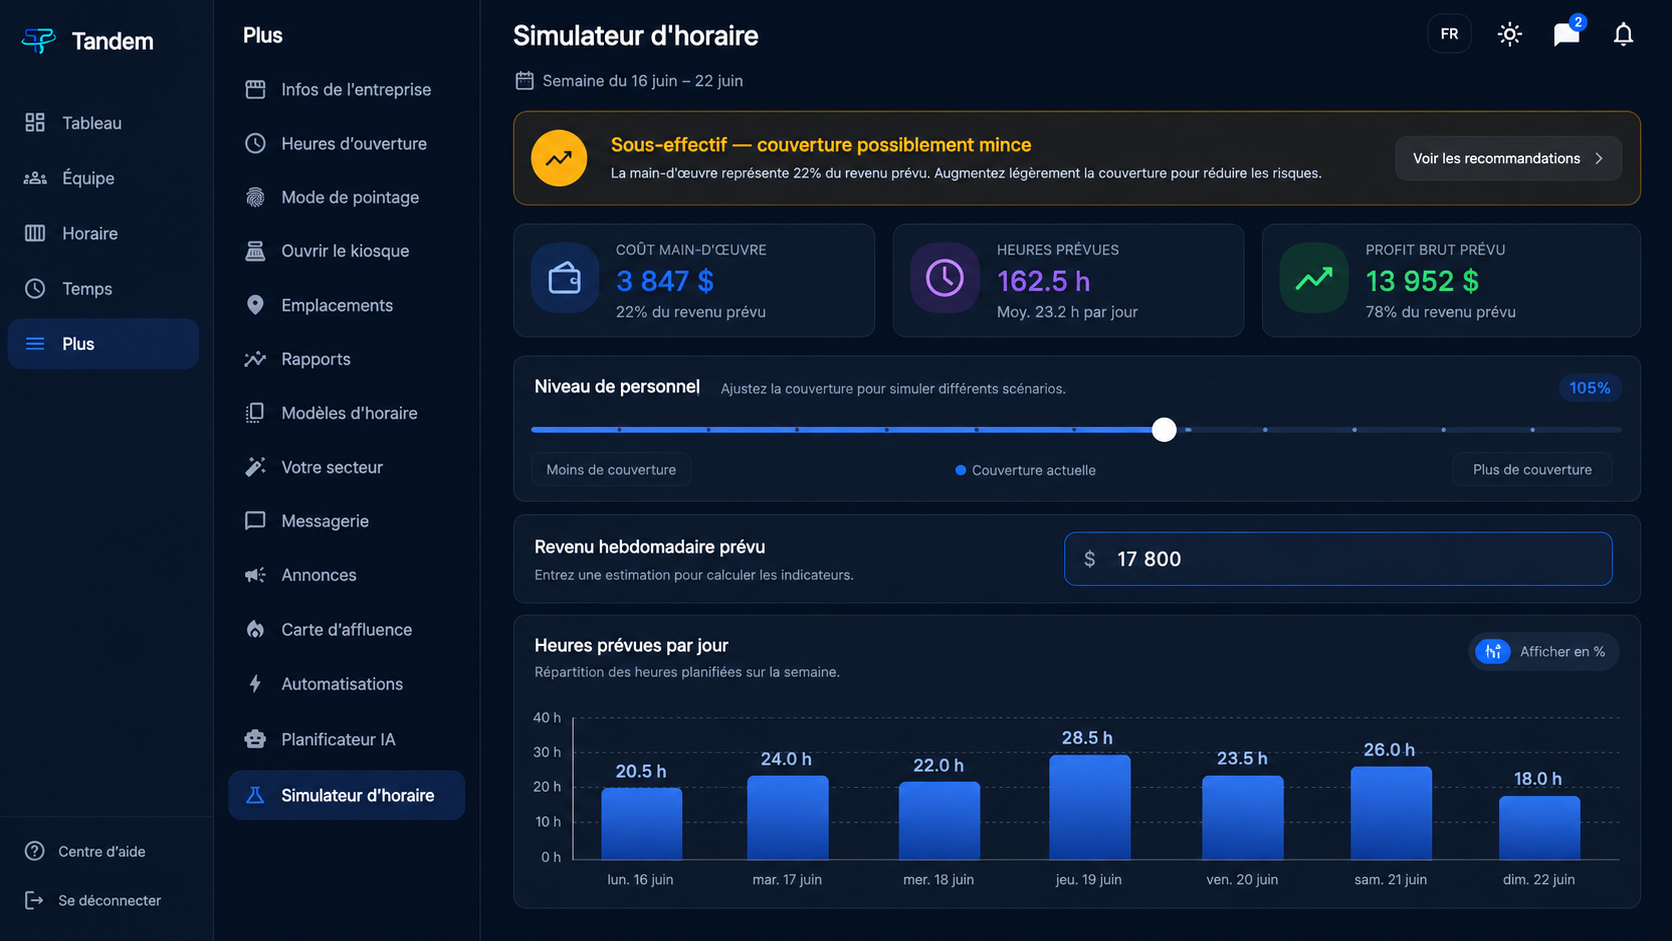Image resolution: width=1672 pixels, height=941 pixels.
Task: Toggle light theme with sun icon
Action: [1510, 34]
